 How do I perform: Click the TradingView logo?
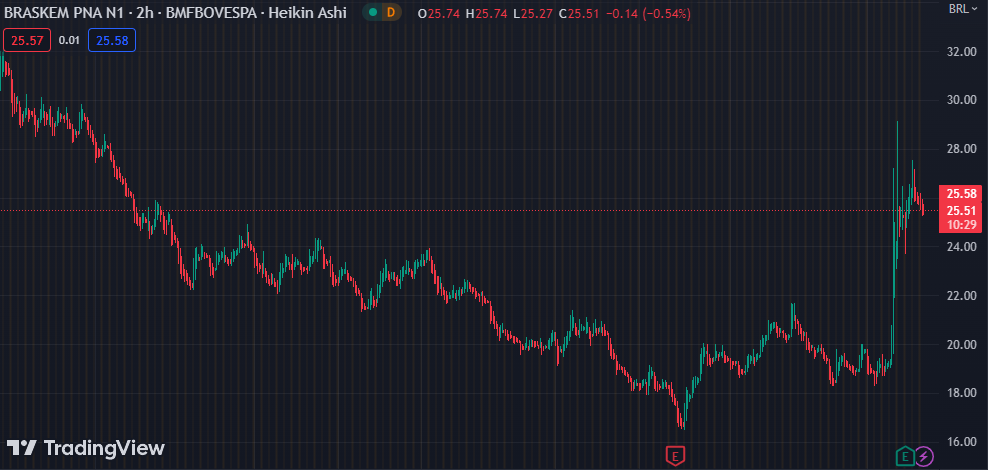click(x=86, y=448)
